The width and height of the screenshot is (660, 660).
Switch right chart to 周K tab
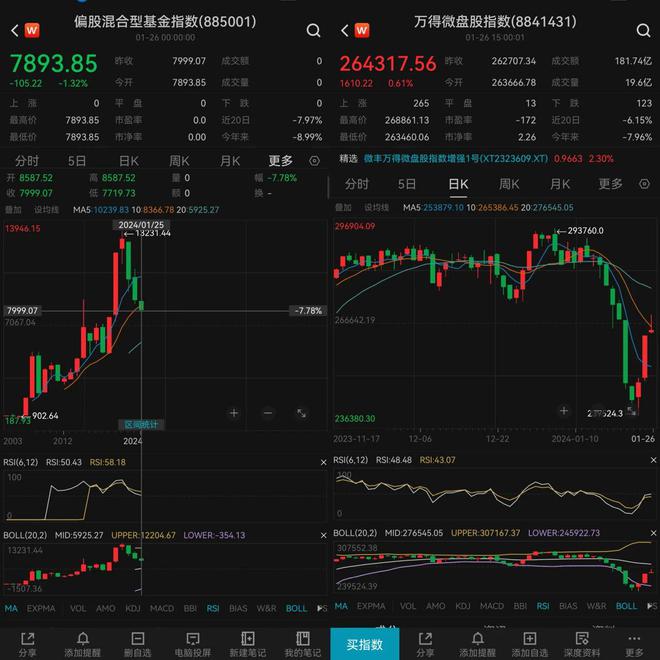[x=509, y=184]
